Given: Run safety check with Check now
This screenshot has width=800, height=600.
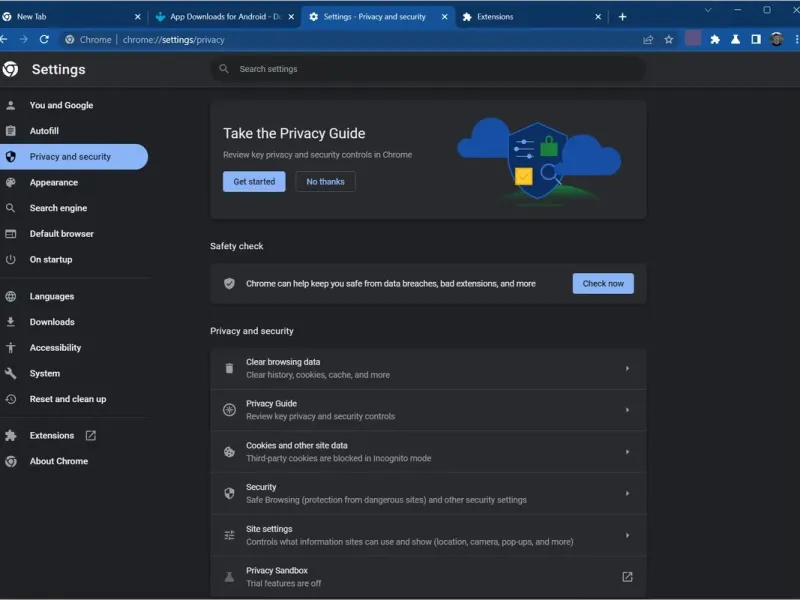Looking at the screenshot, I should tap(603, 283).
